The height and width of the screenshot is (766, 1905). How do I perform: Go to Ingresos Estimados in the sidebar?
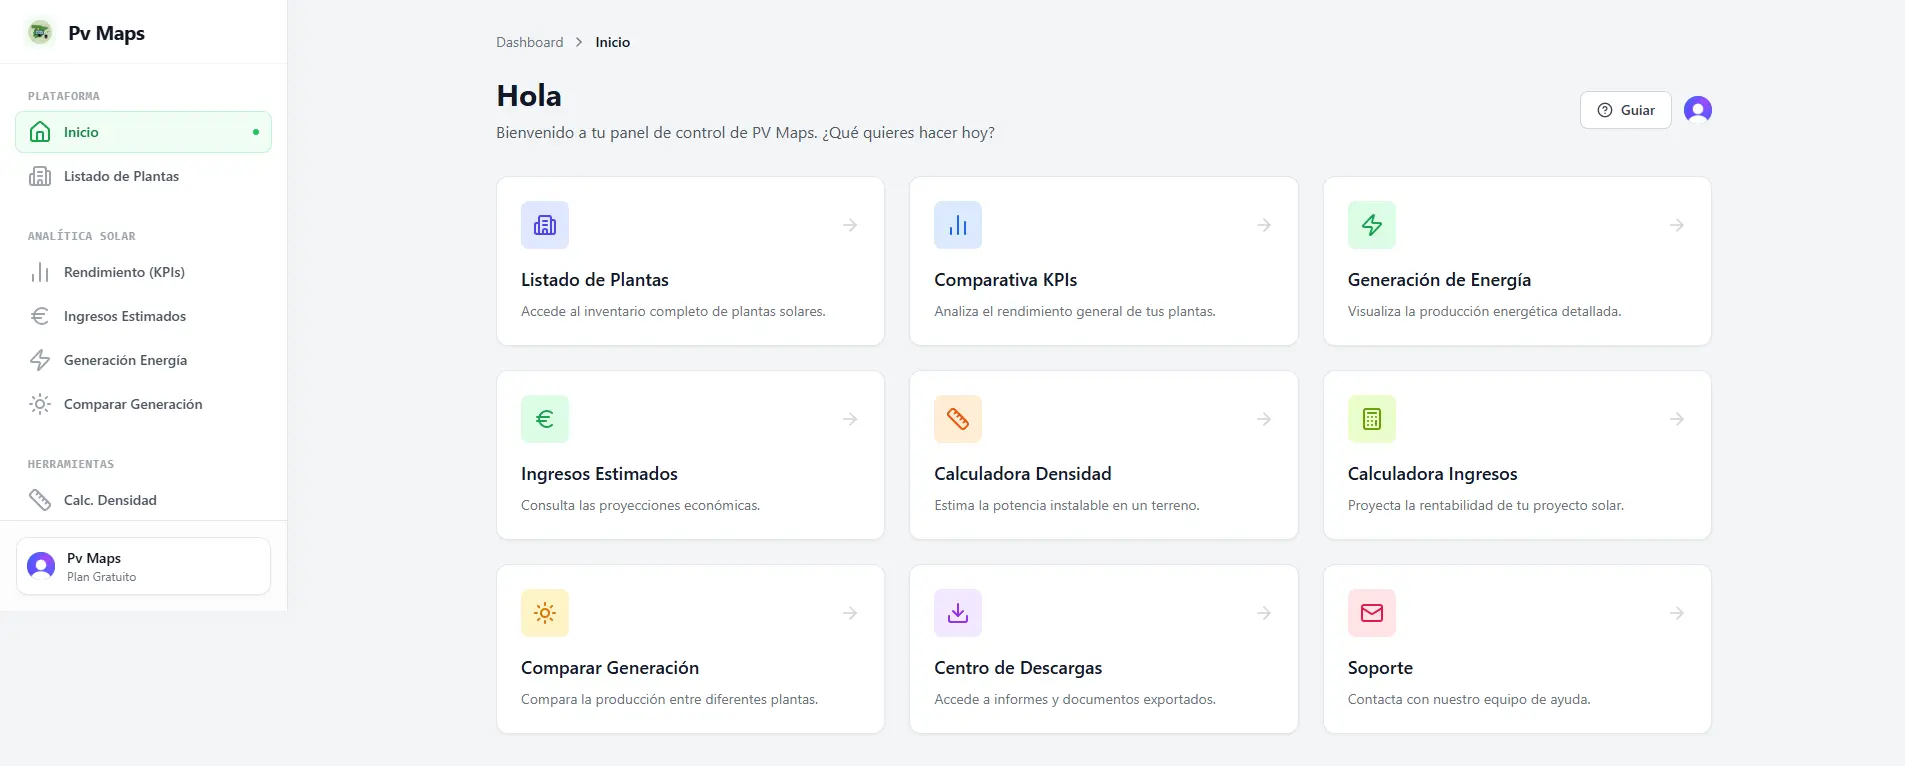(143, 316)
